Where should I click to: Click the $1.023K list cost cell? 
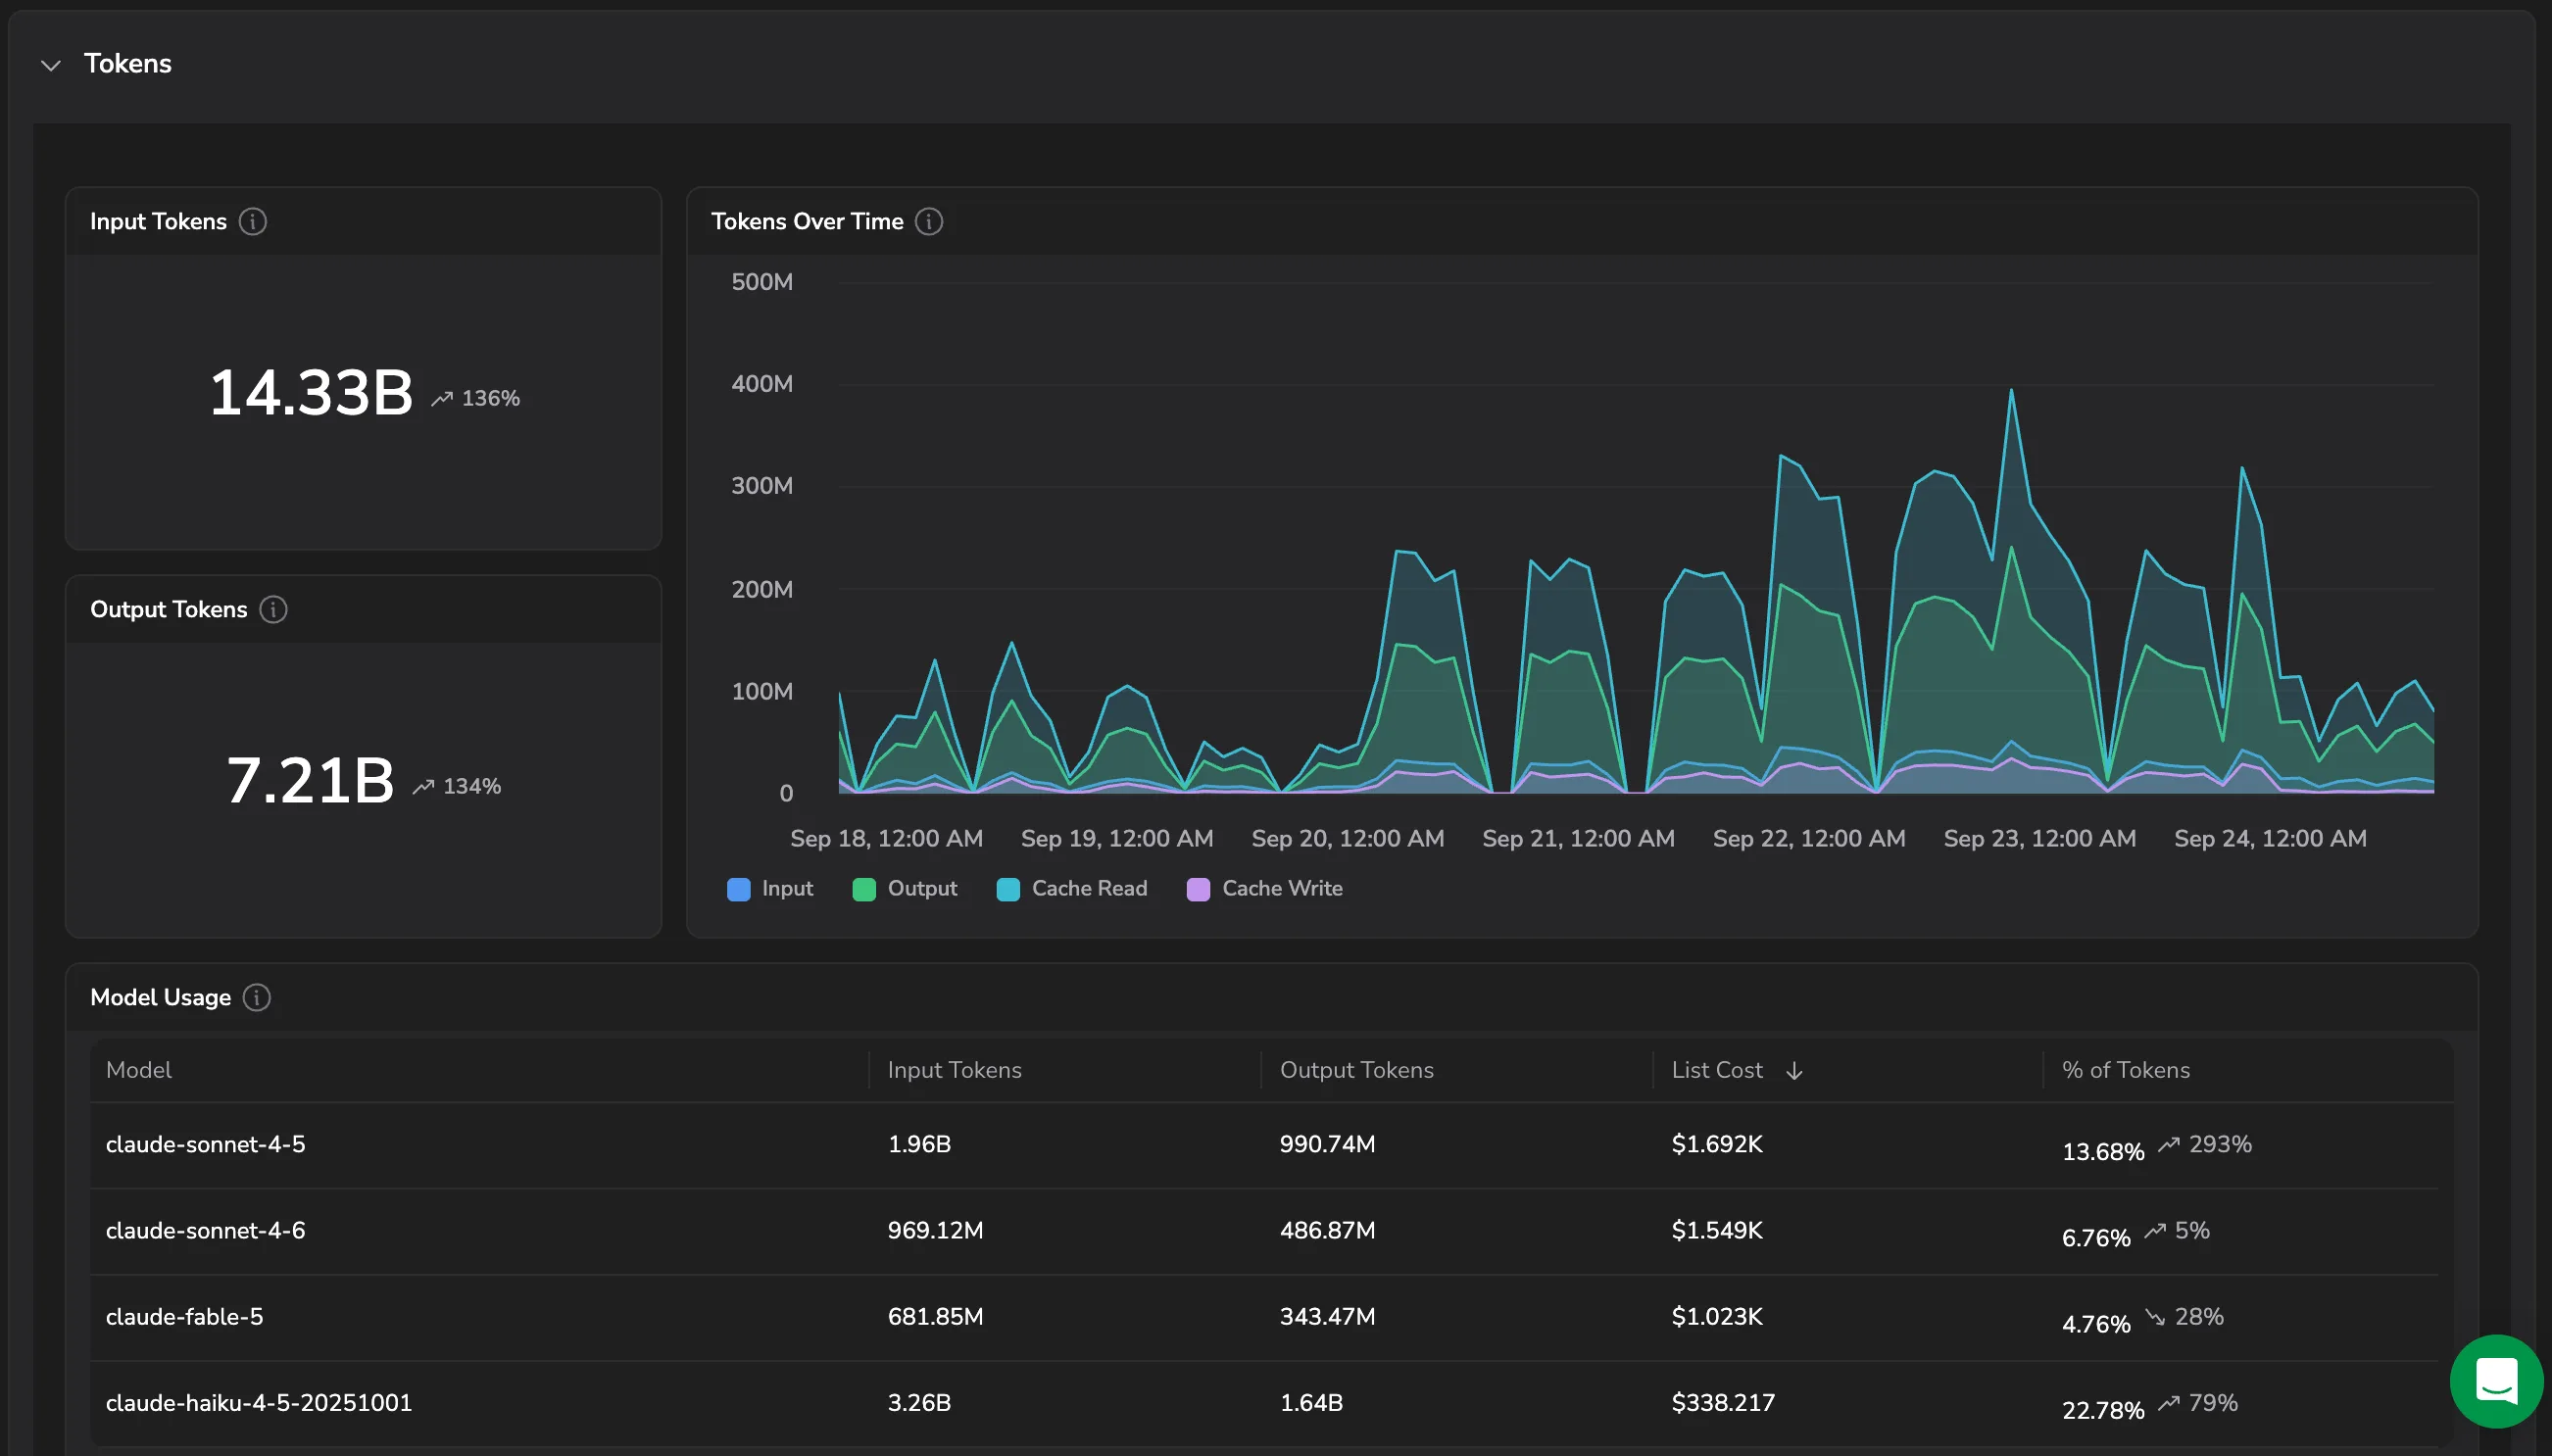1717,1316
